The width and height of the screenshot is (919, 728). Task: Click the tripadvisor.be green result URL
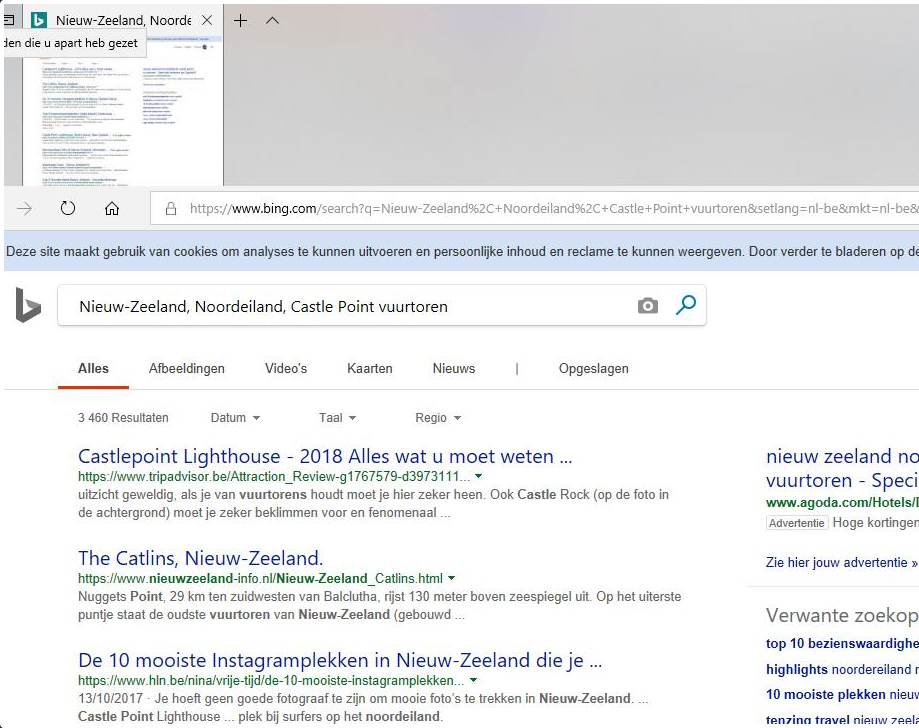[274, 476]
